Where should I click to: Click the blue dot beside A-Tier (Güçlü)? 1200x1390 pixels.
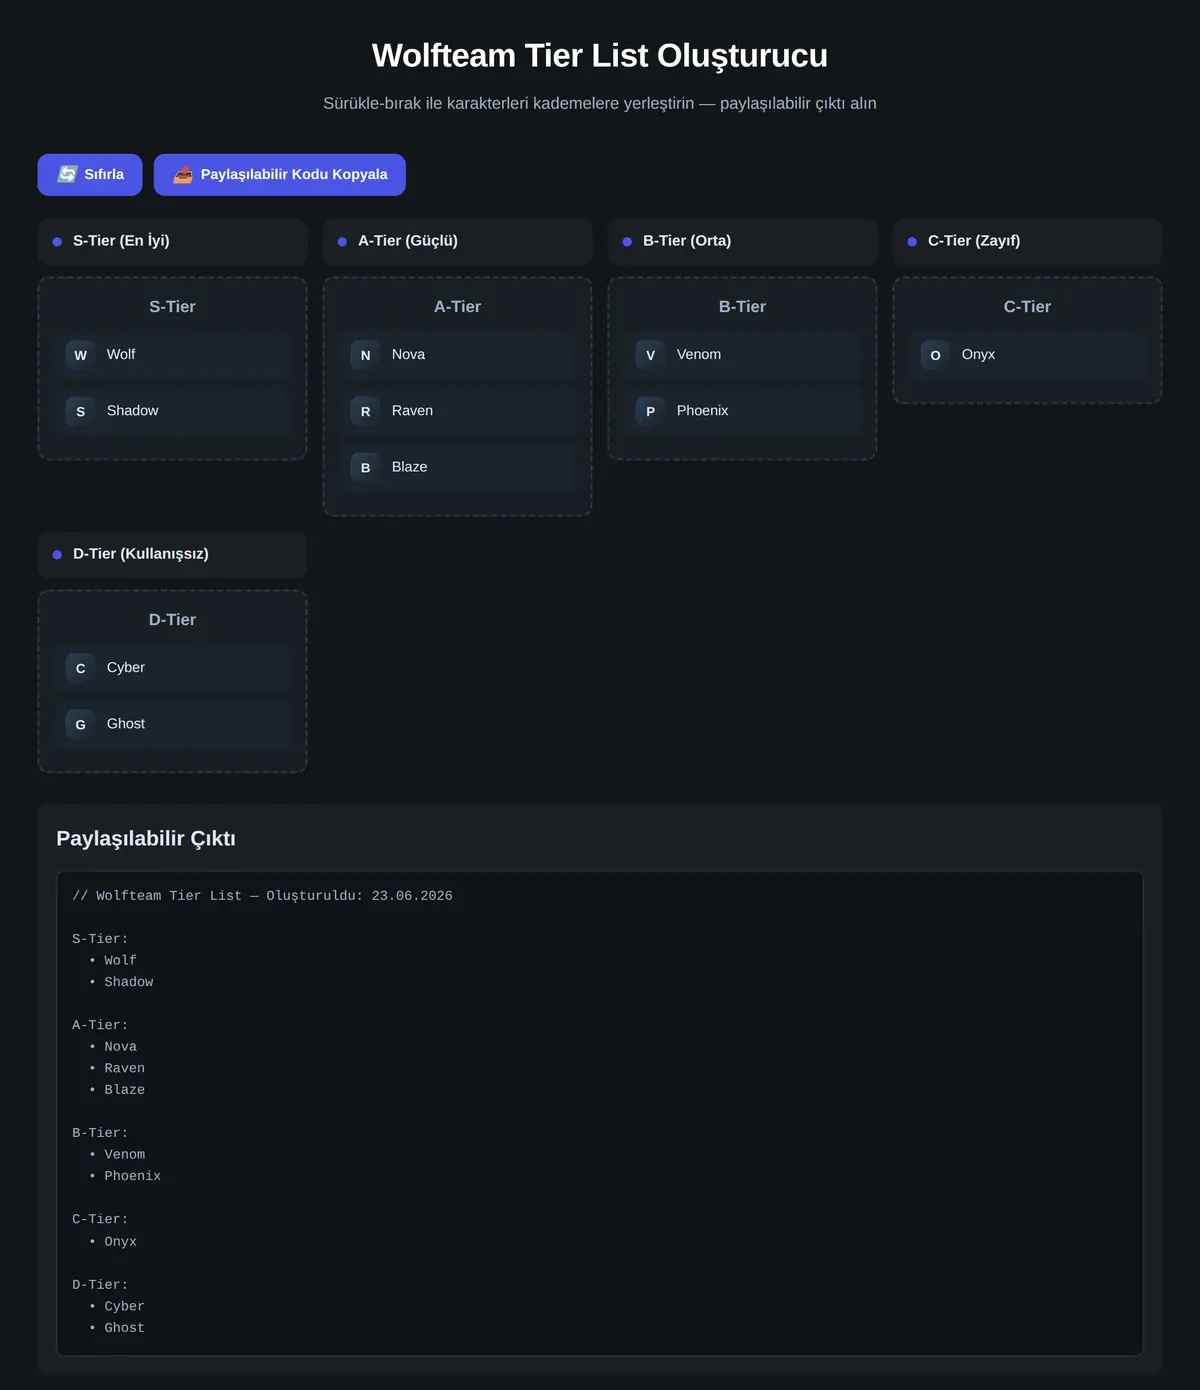coord(342,242)
